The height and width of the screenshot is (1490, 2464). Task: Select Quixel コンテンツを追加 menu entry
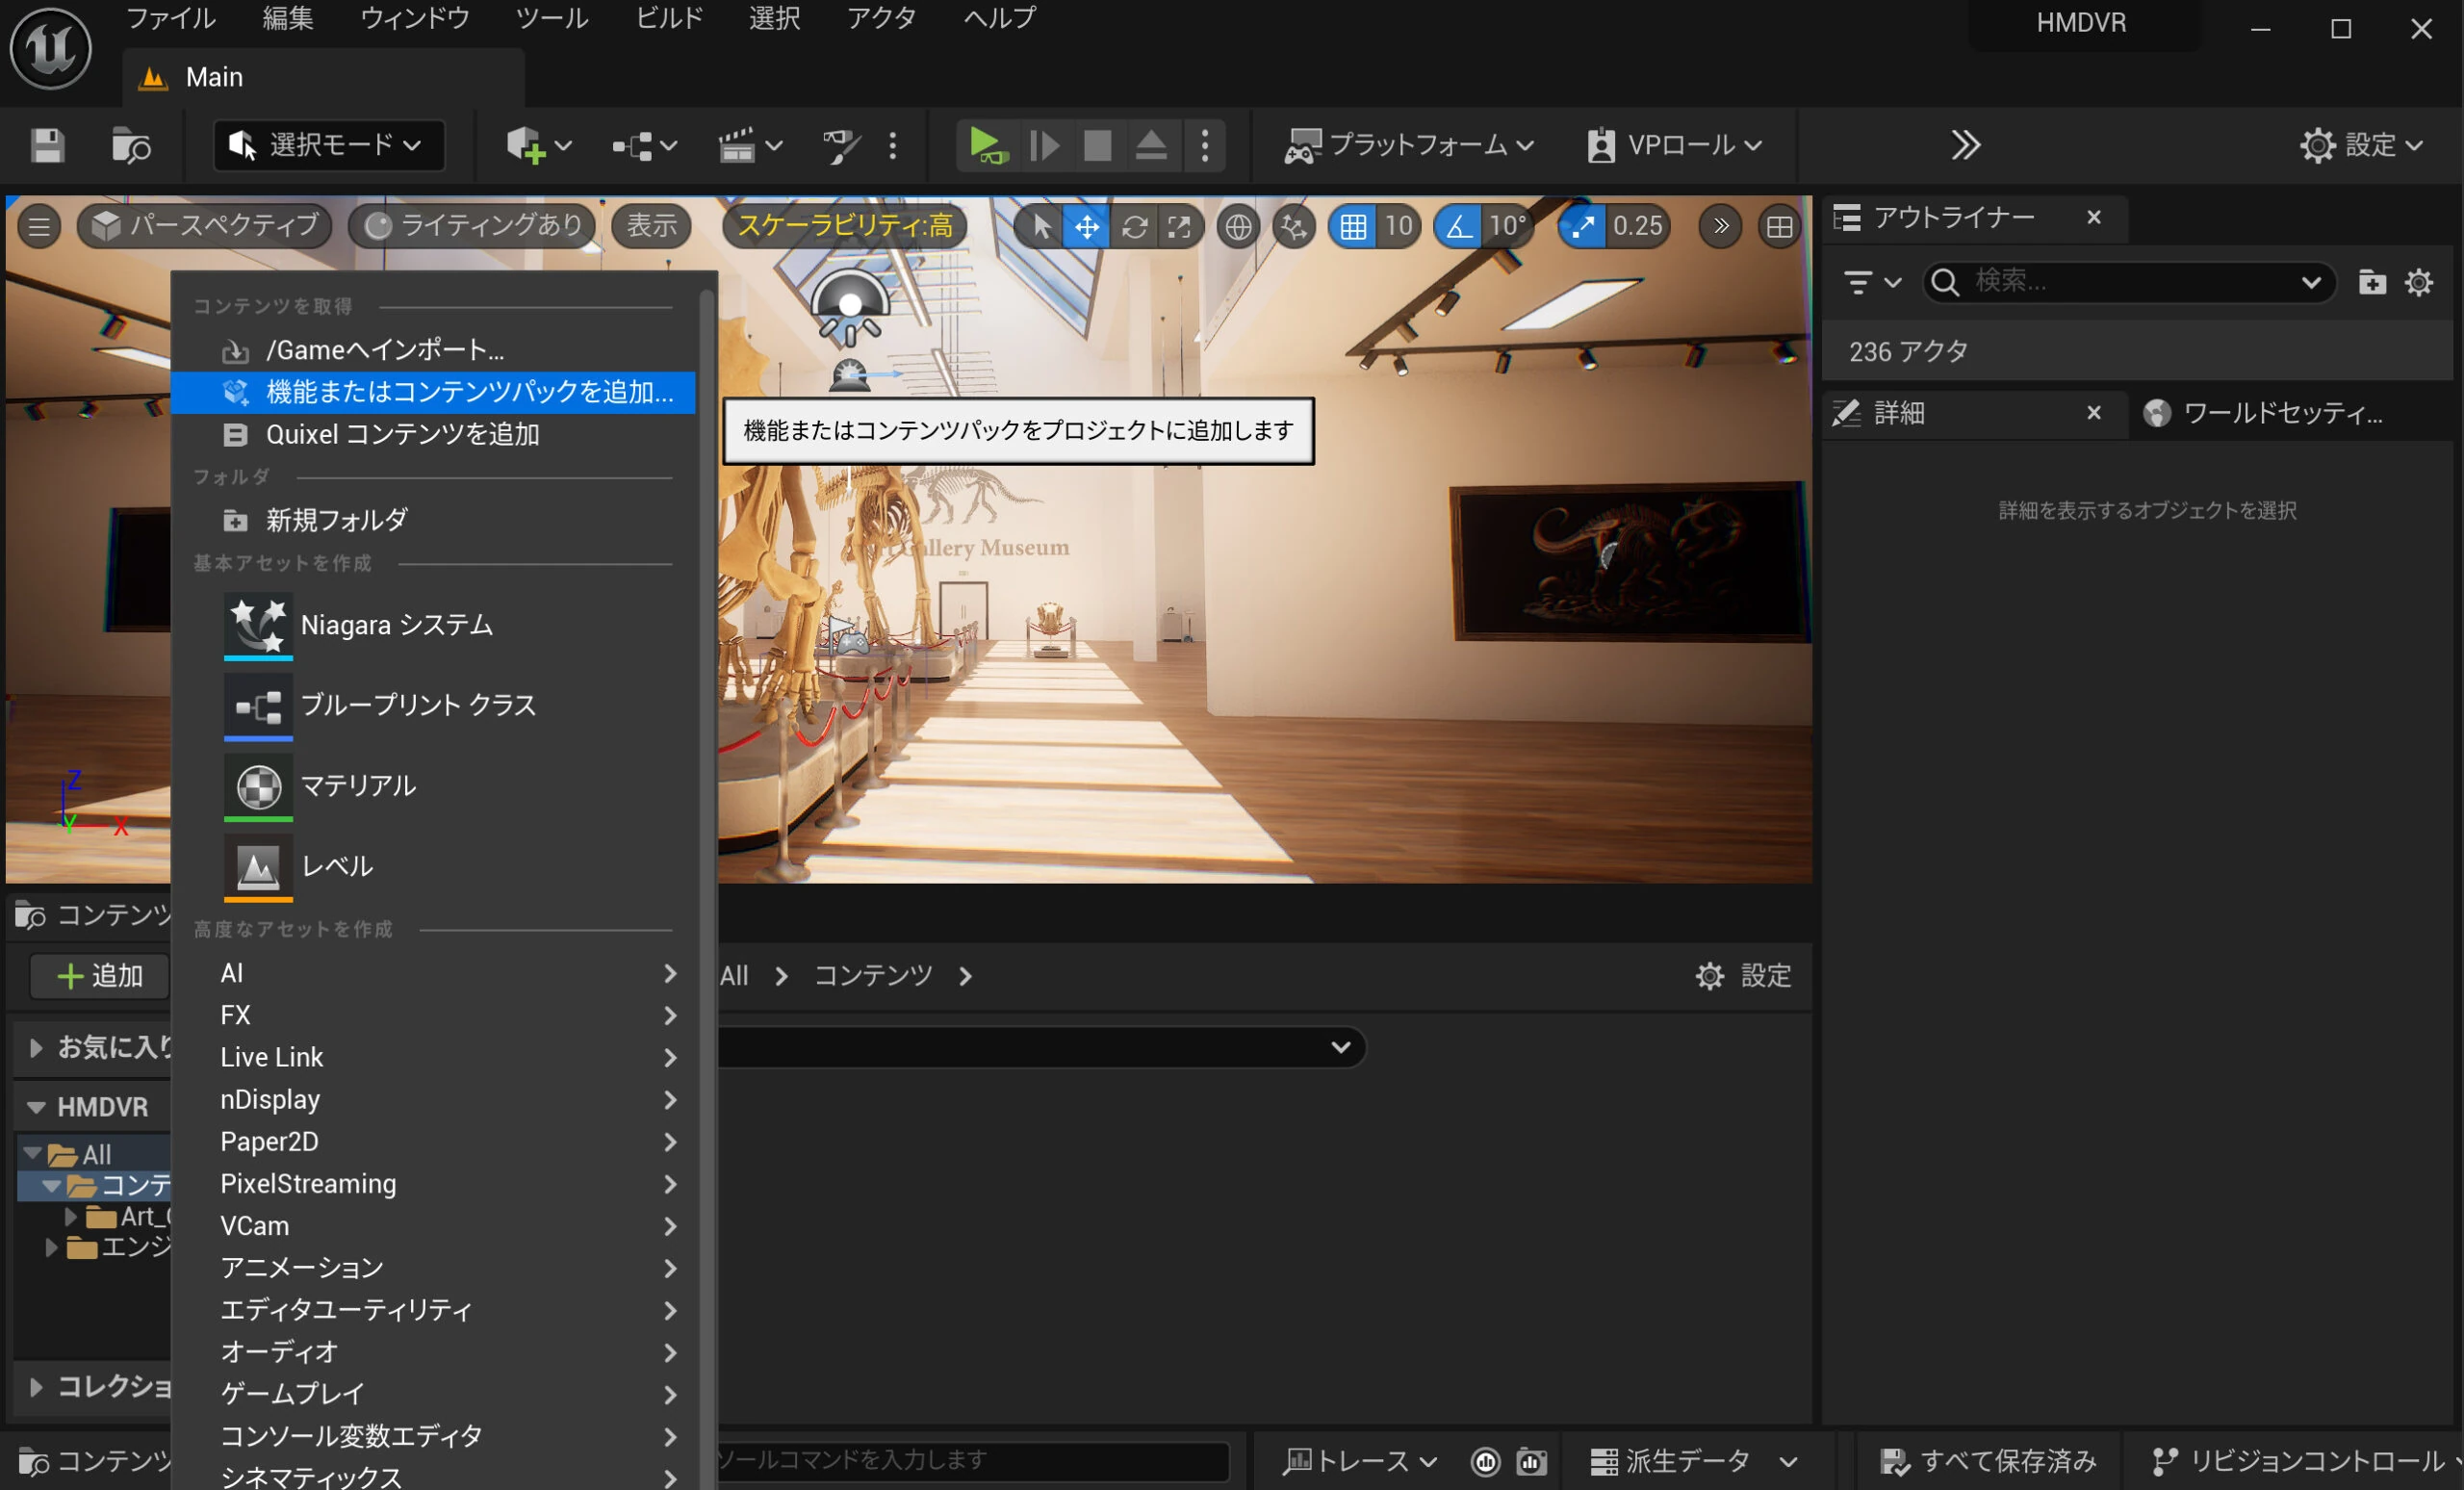coord(402,434)
